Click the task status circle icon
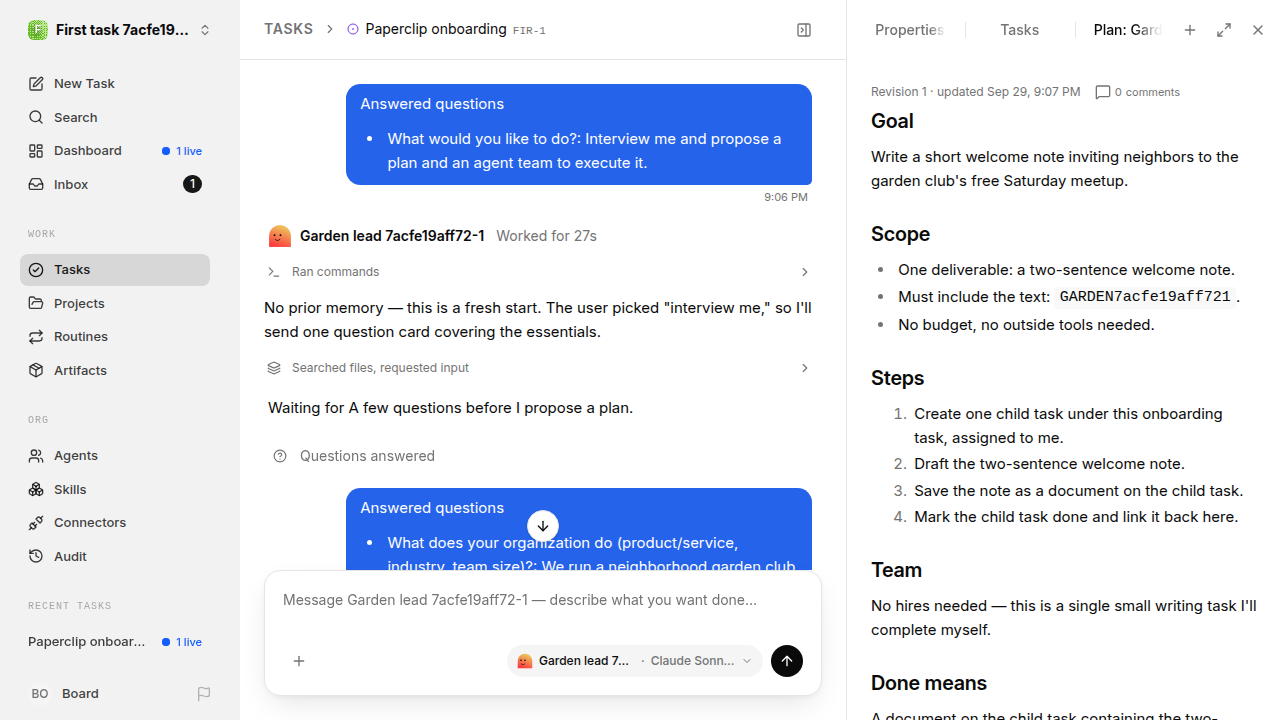 [x=352, y=30]
